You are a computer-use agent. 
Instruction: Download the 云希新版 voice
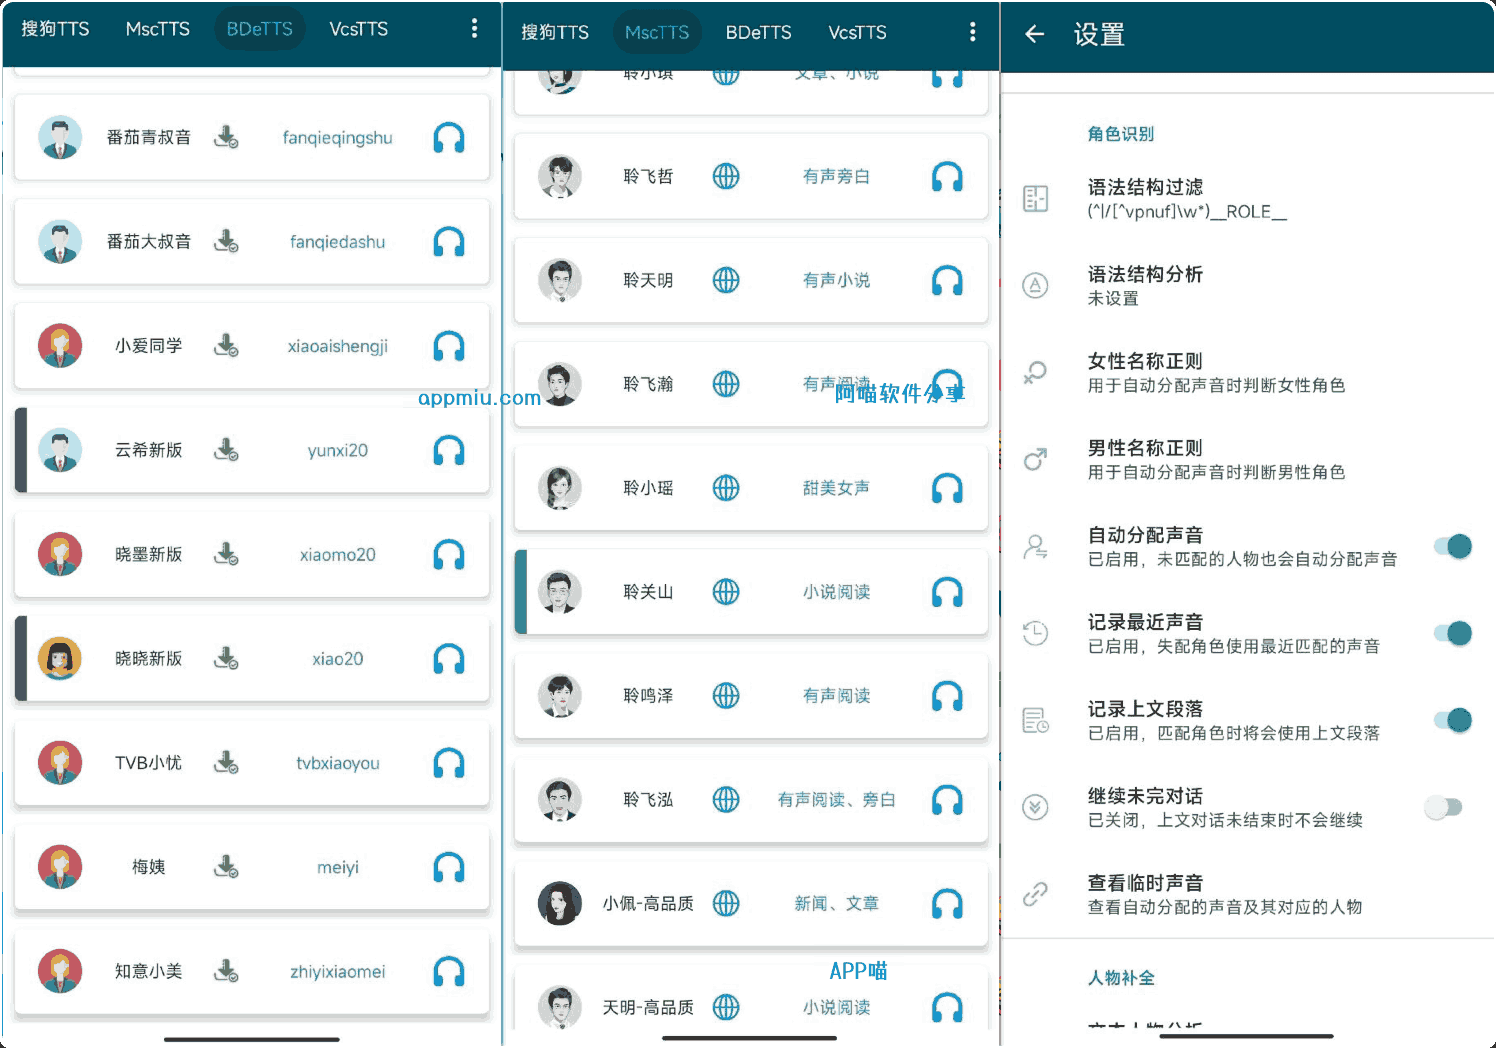(x=226, y=450)
